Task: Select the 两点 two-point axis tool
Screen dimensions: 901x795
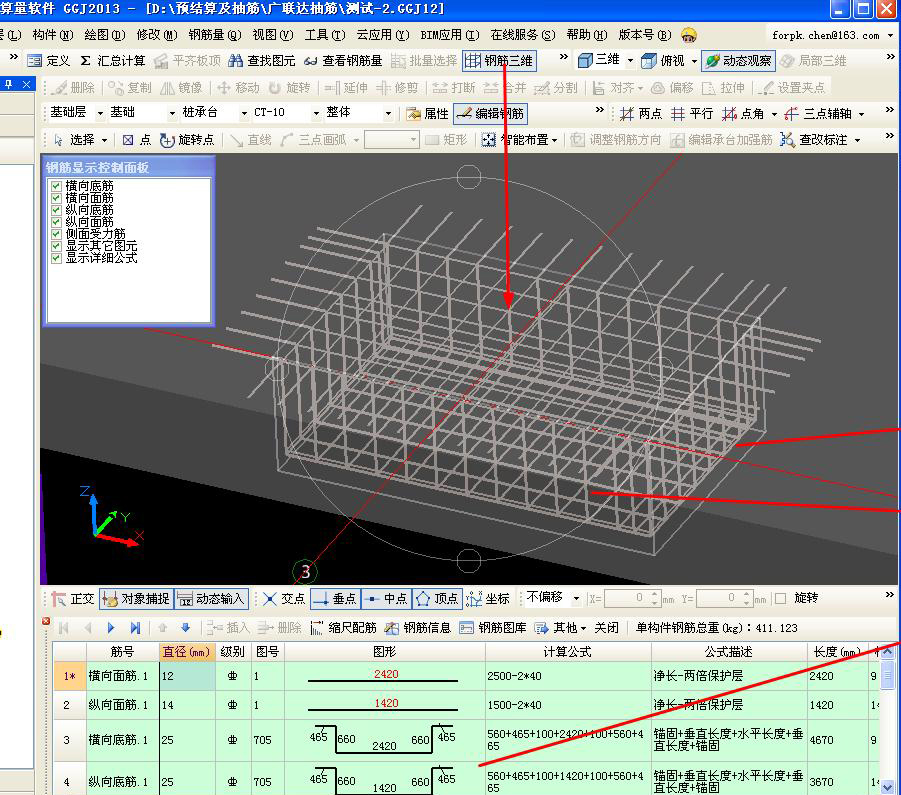Action: coord(641,114)
